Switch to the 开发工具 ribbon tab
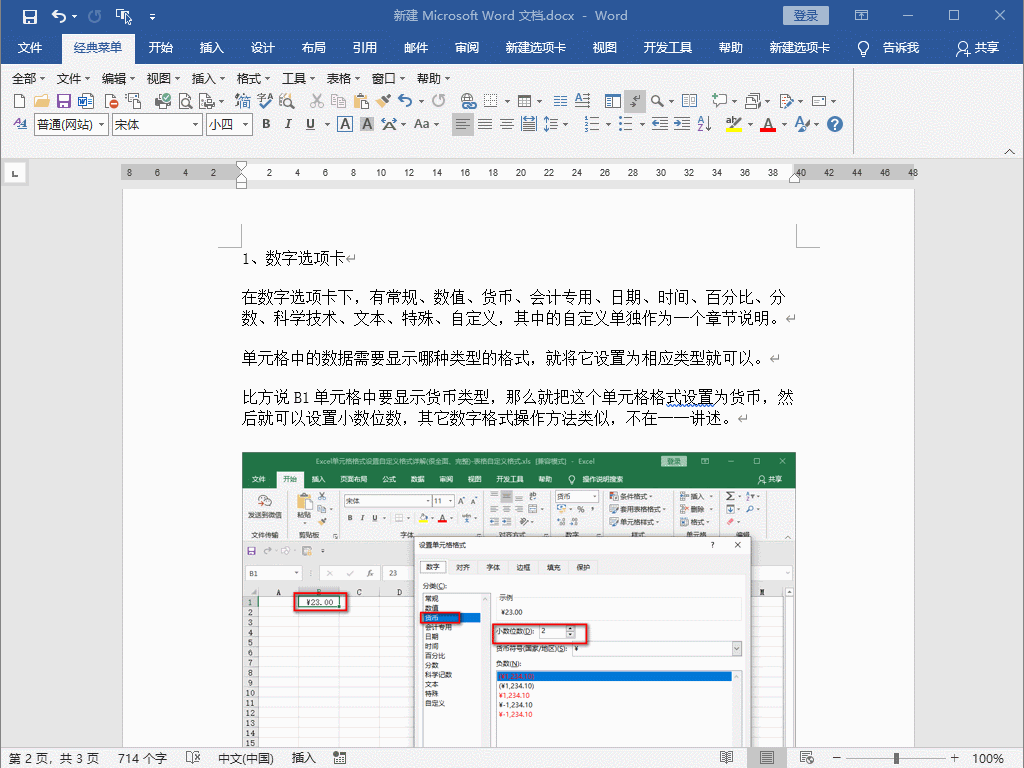 667,48
